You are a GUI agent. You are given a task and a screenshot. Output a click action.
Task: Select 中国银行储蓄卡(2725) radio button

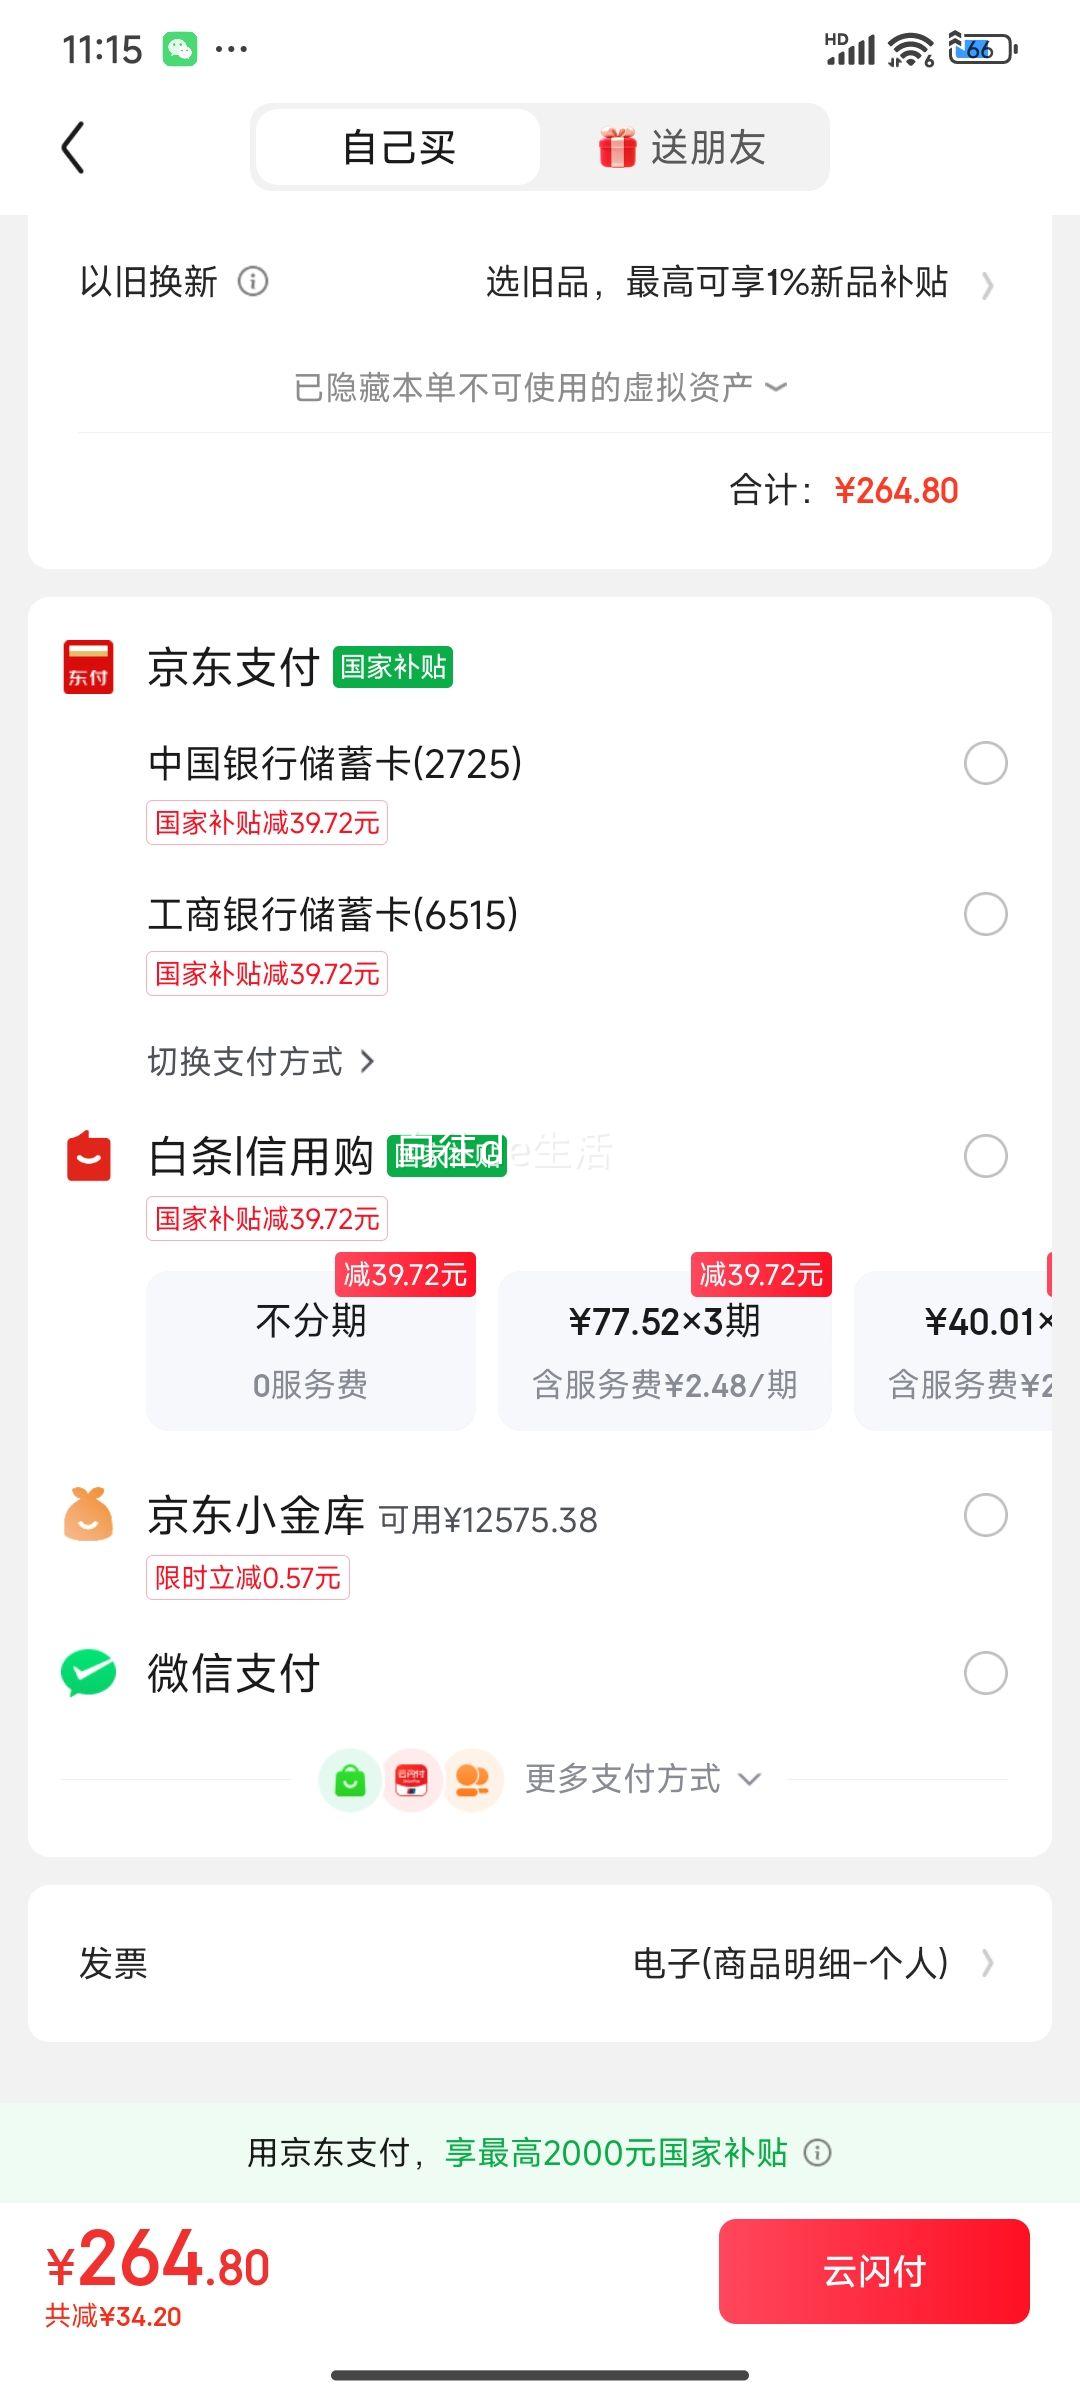(985, 763)
